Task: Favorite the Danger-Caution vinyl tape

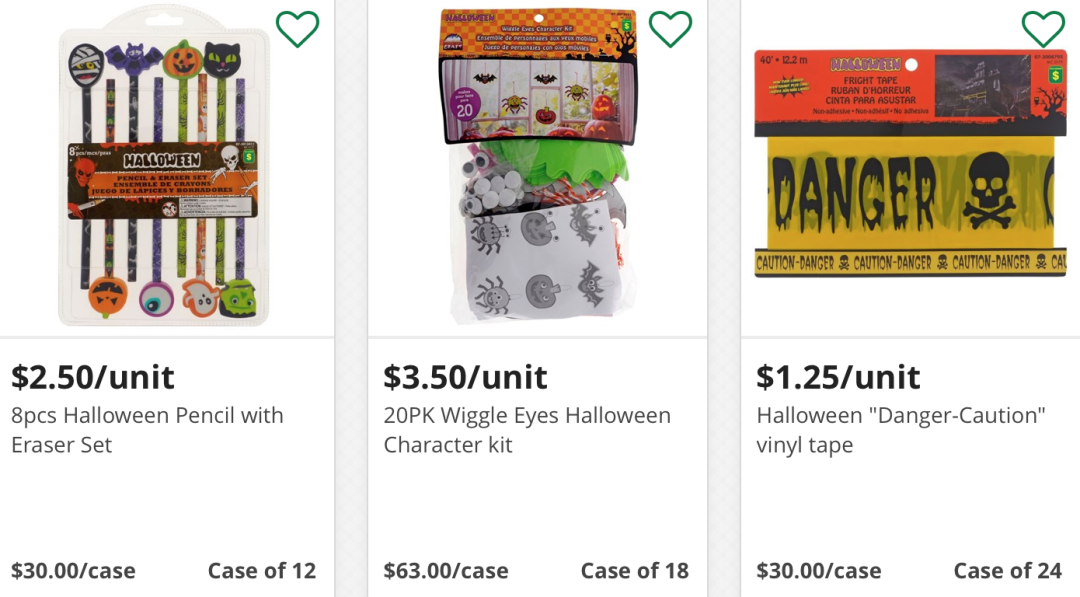Action: (x=1043, y=29)
